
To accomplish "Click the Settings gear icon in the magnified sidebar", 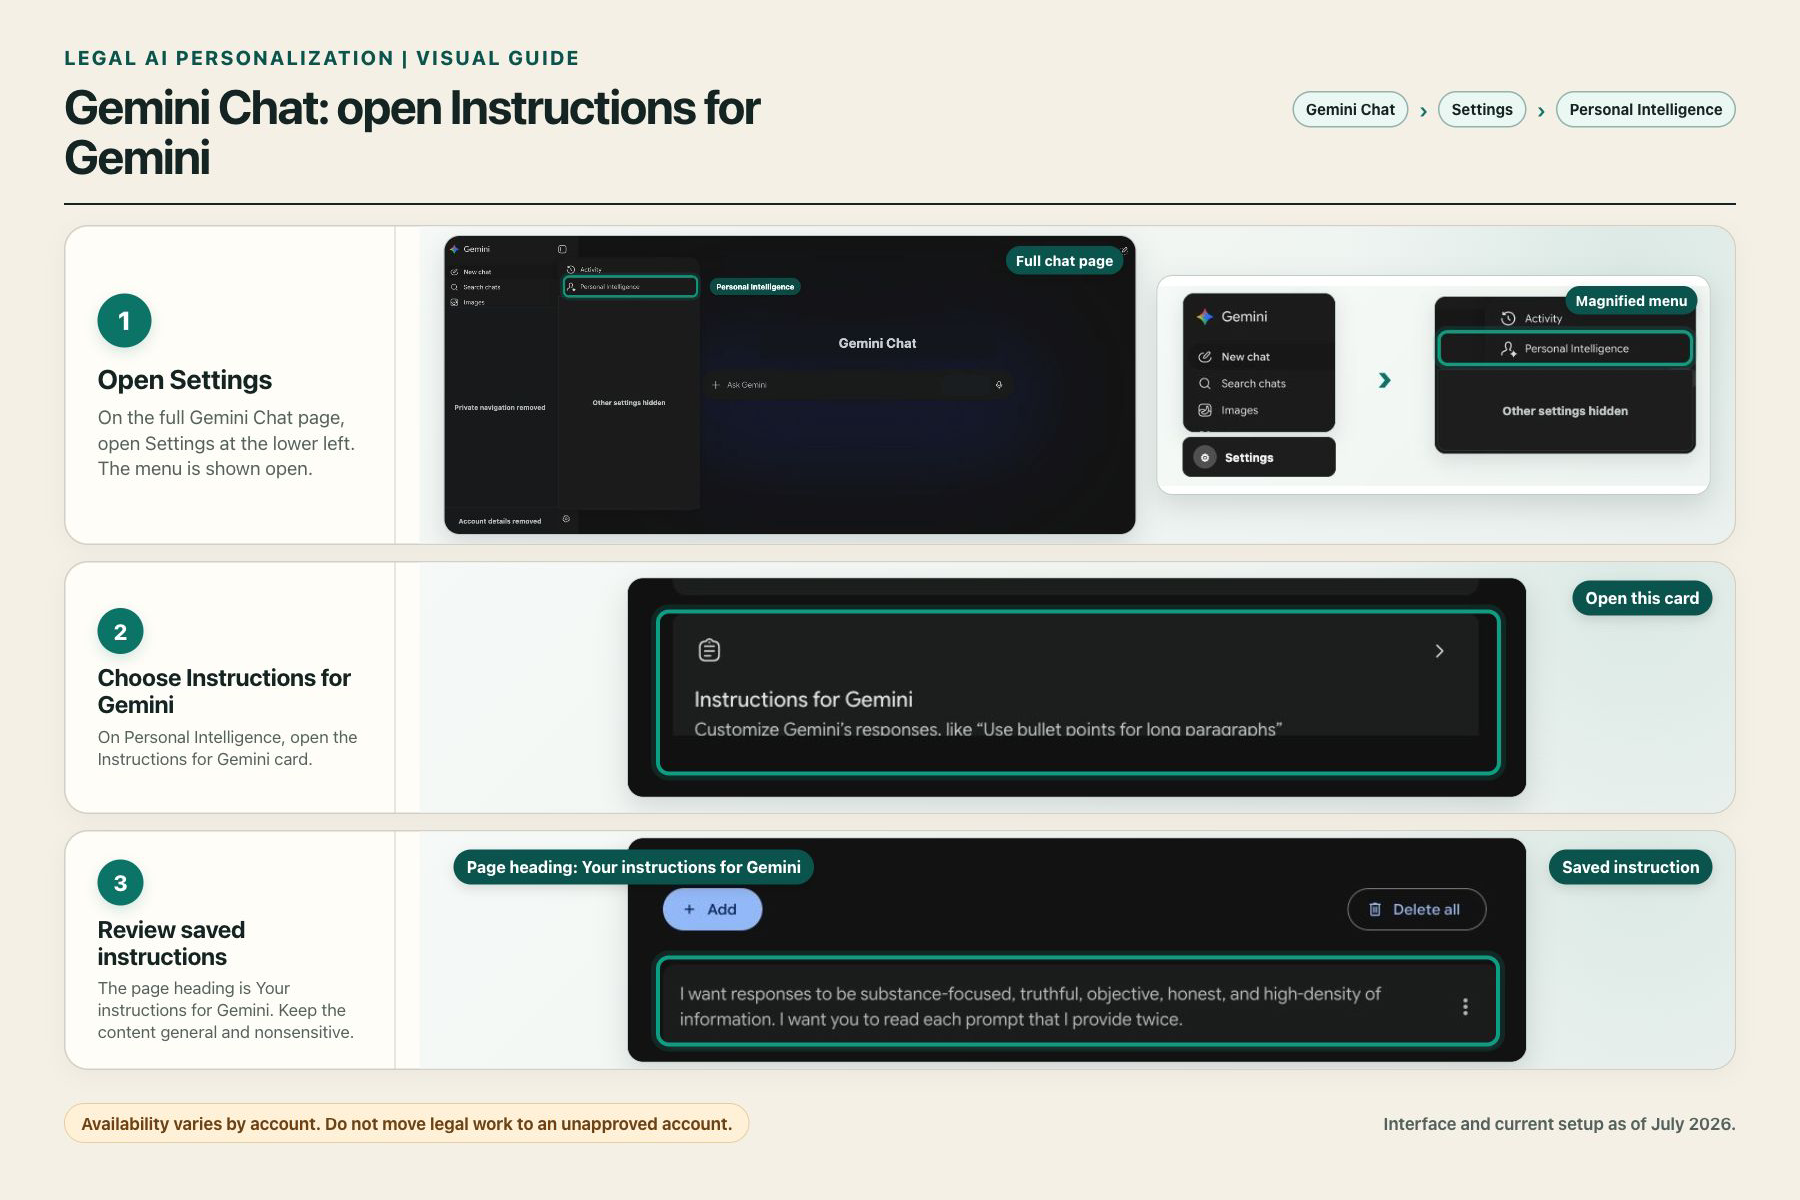I will pos(1205,458).
